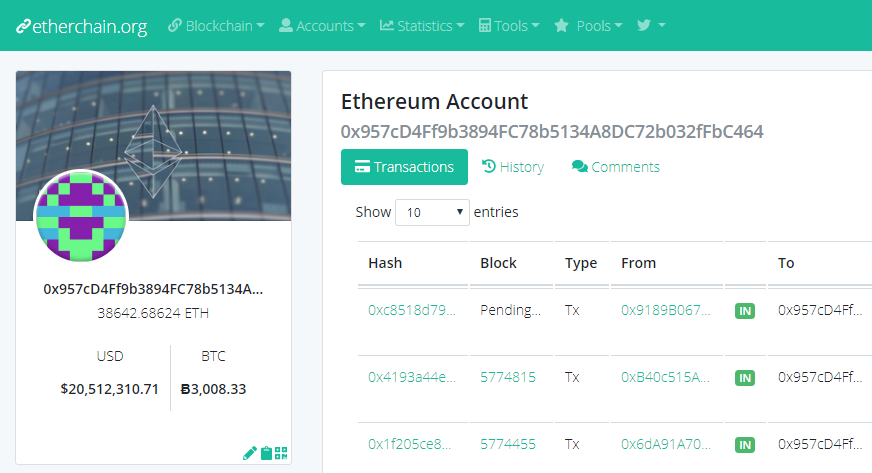Click the IN badge on the Pending row
This screenshot has width=872, height=473.
pyautogui.click(x=745, y=311)
